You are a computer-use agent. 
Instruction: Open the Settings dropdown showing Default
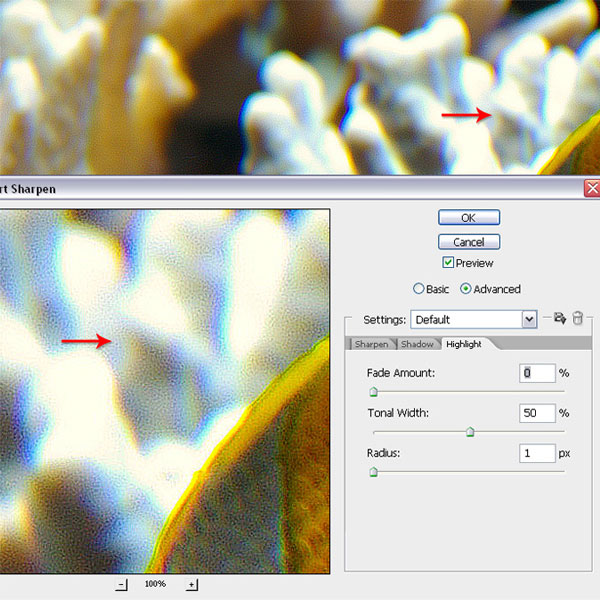[x=529, y=320]
